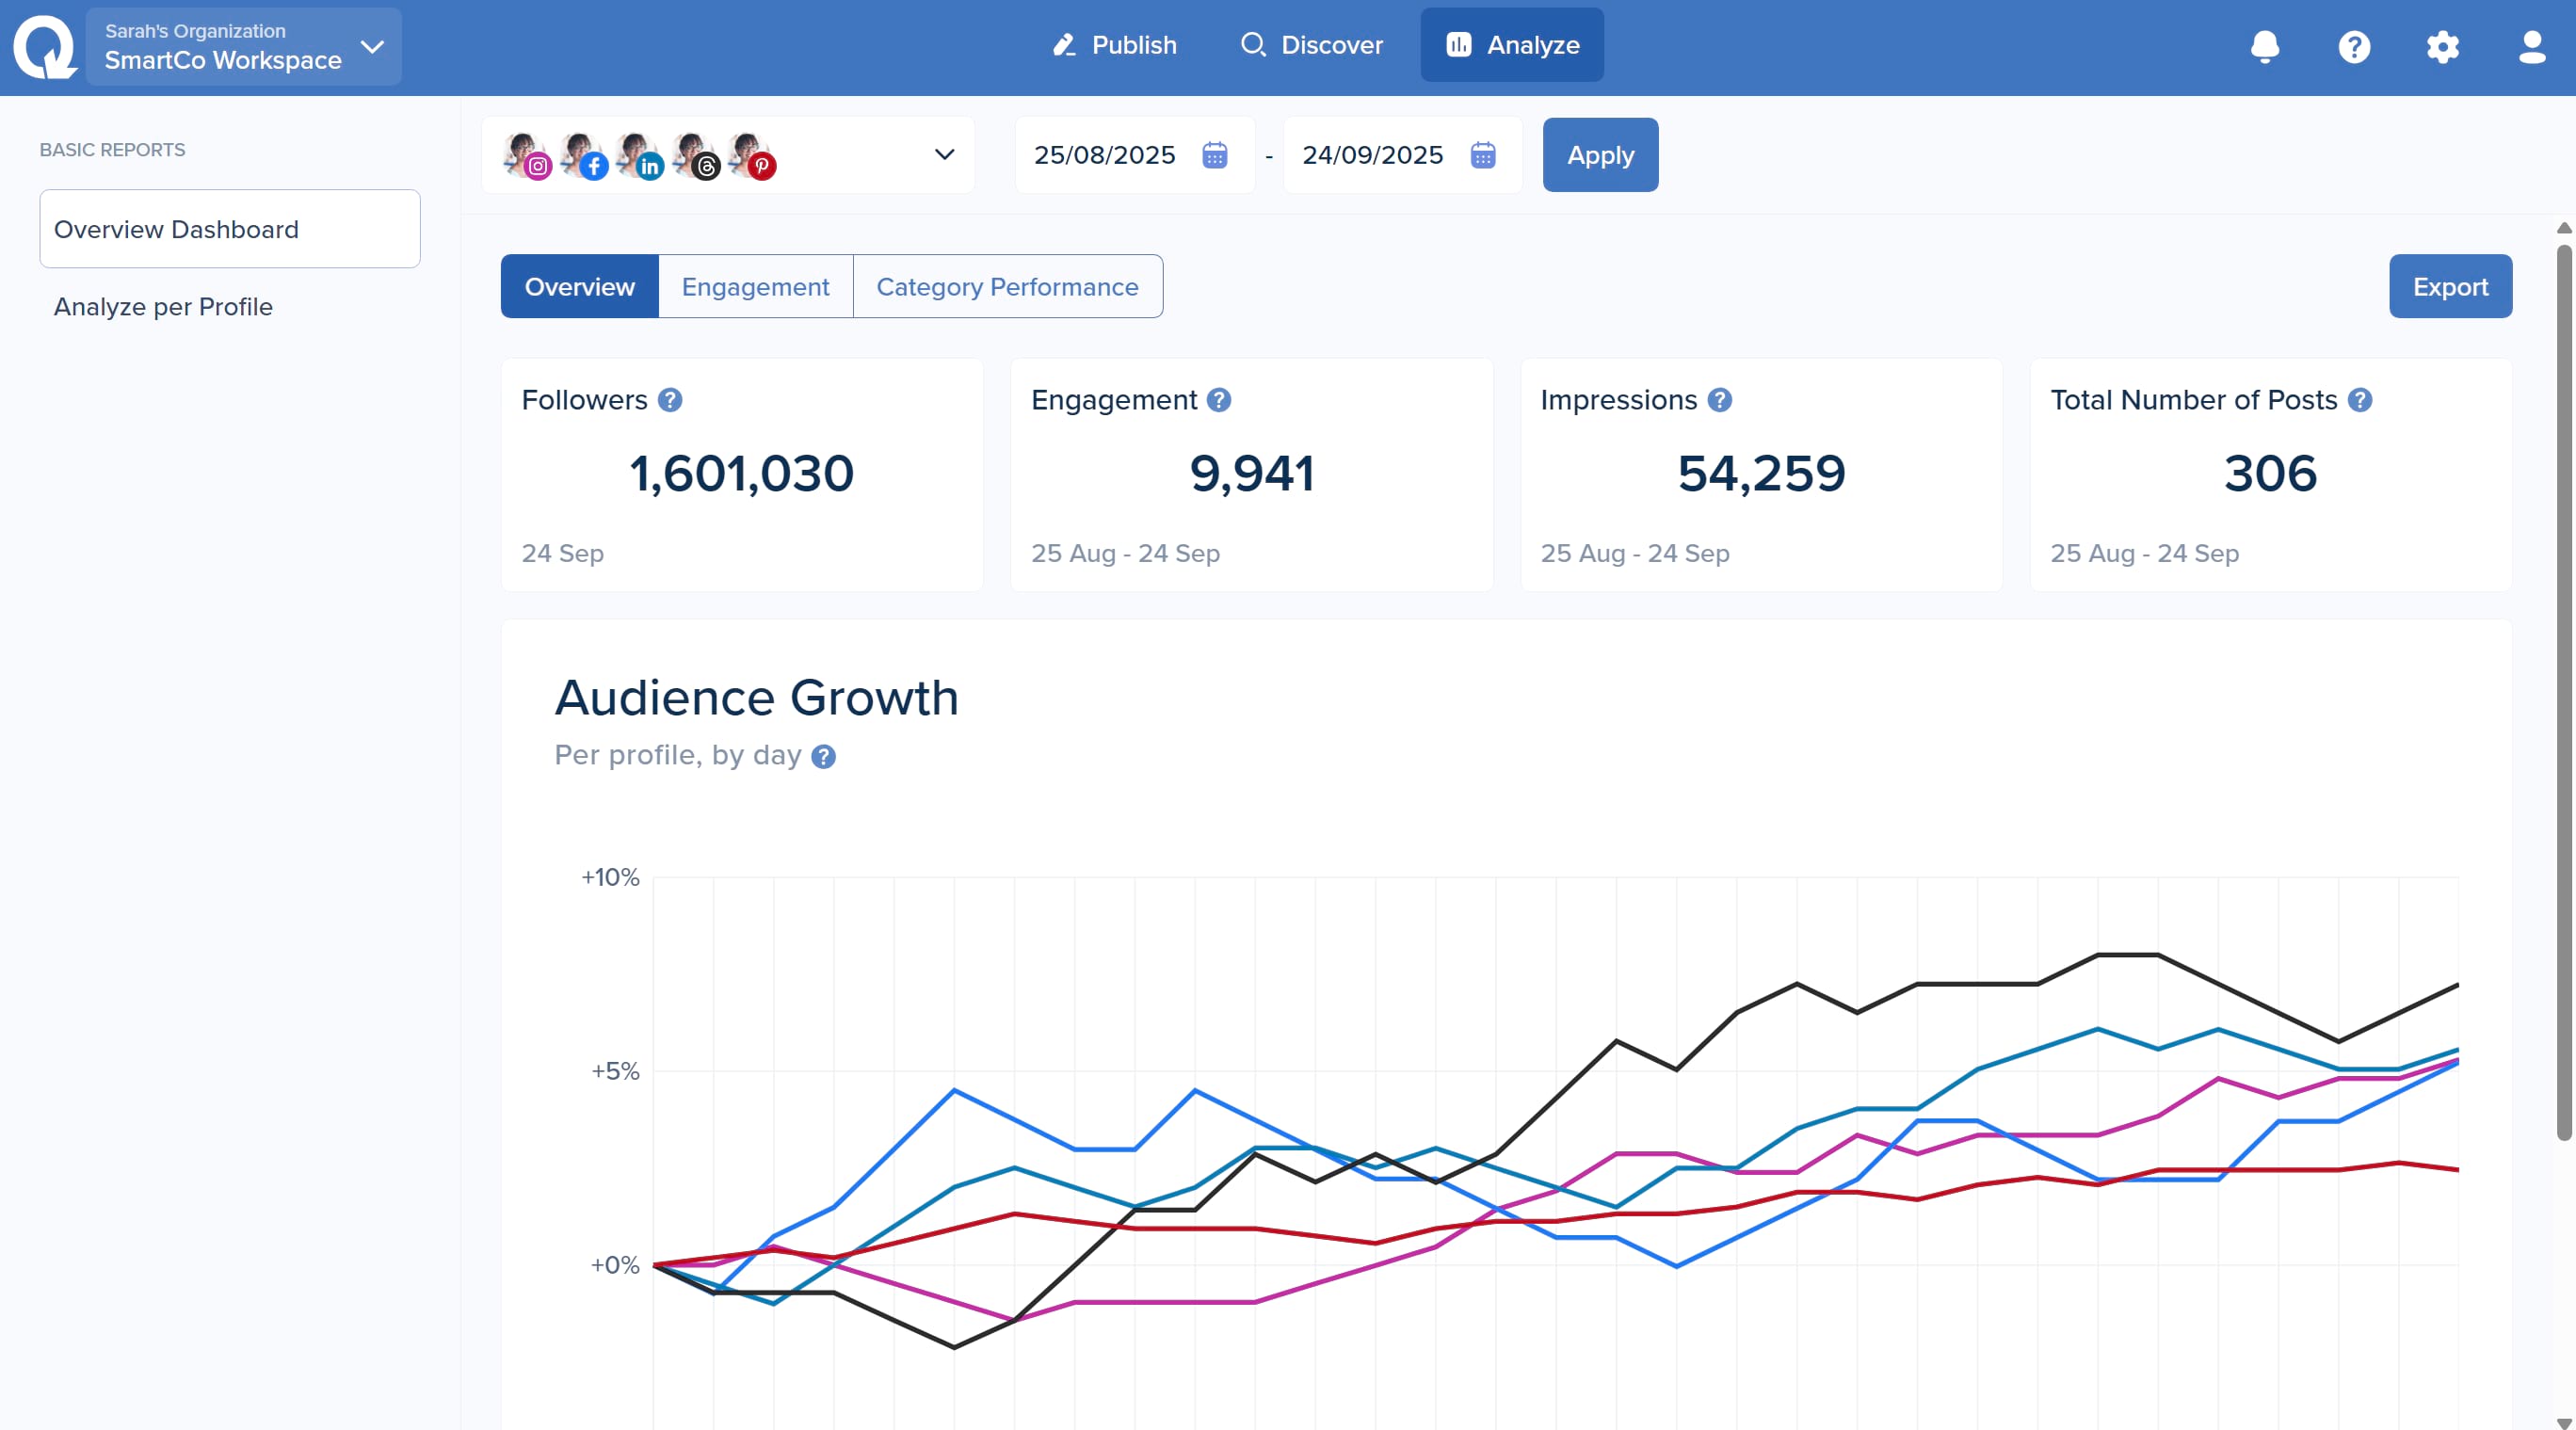Click the Total Number of Posts help icon
Screen dimensions: 2576x1430
[2359, 400]
